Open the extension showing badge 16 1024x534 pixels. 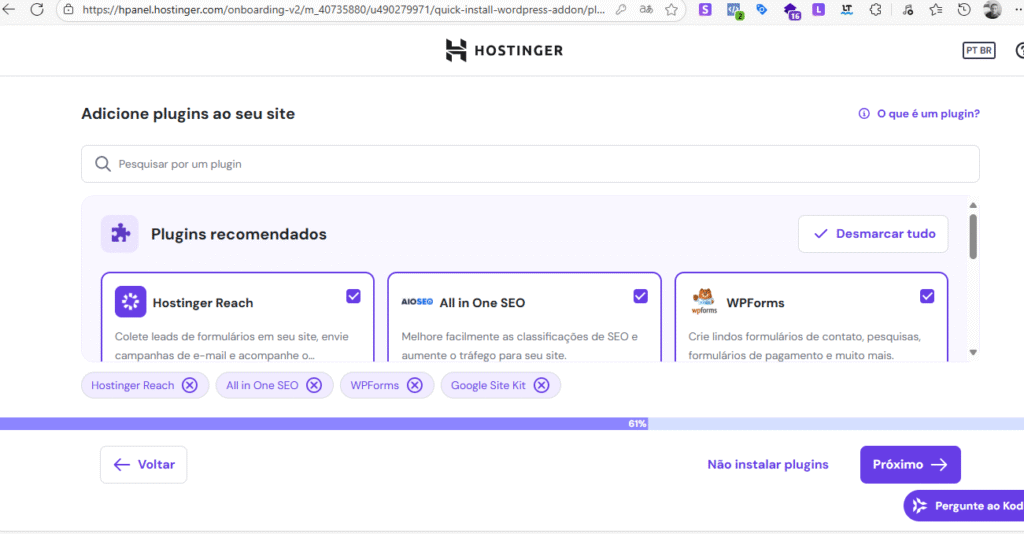pos(791,11)
